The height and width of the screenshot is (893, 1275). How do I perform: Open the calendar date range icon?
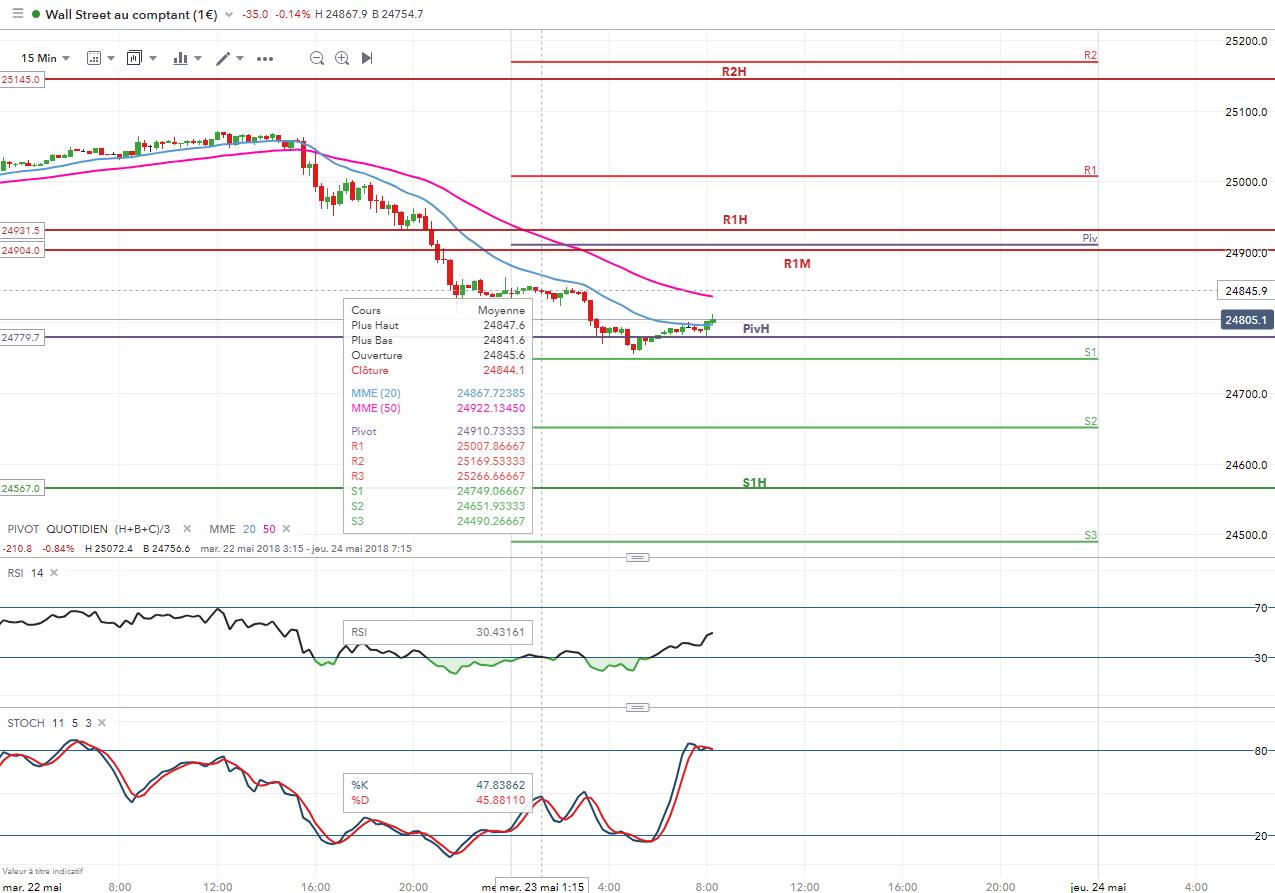[x=94, y=58]
